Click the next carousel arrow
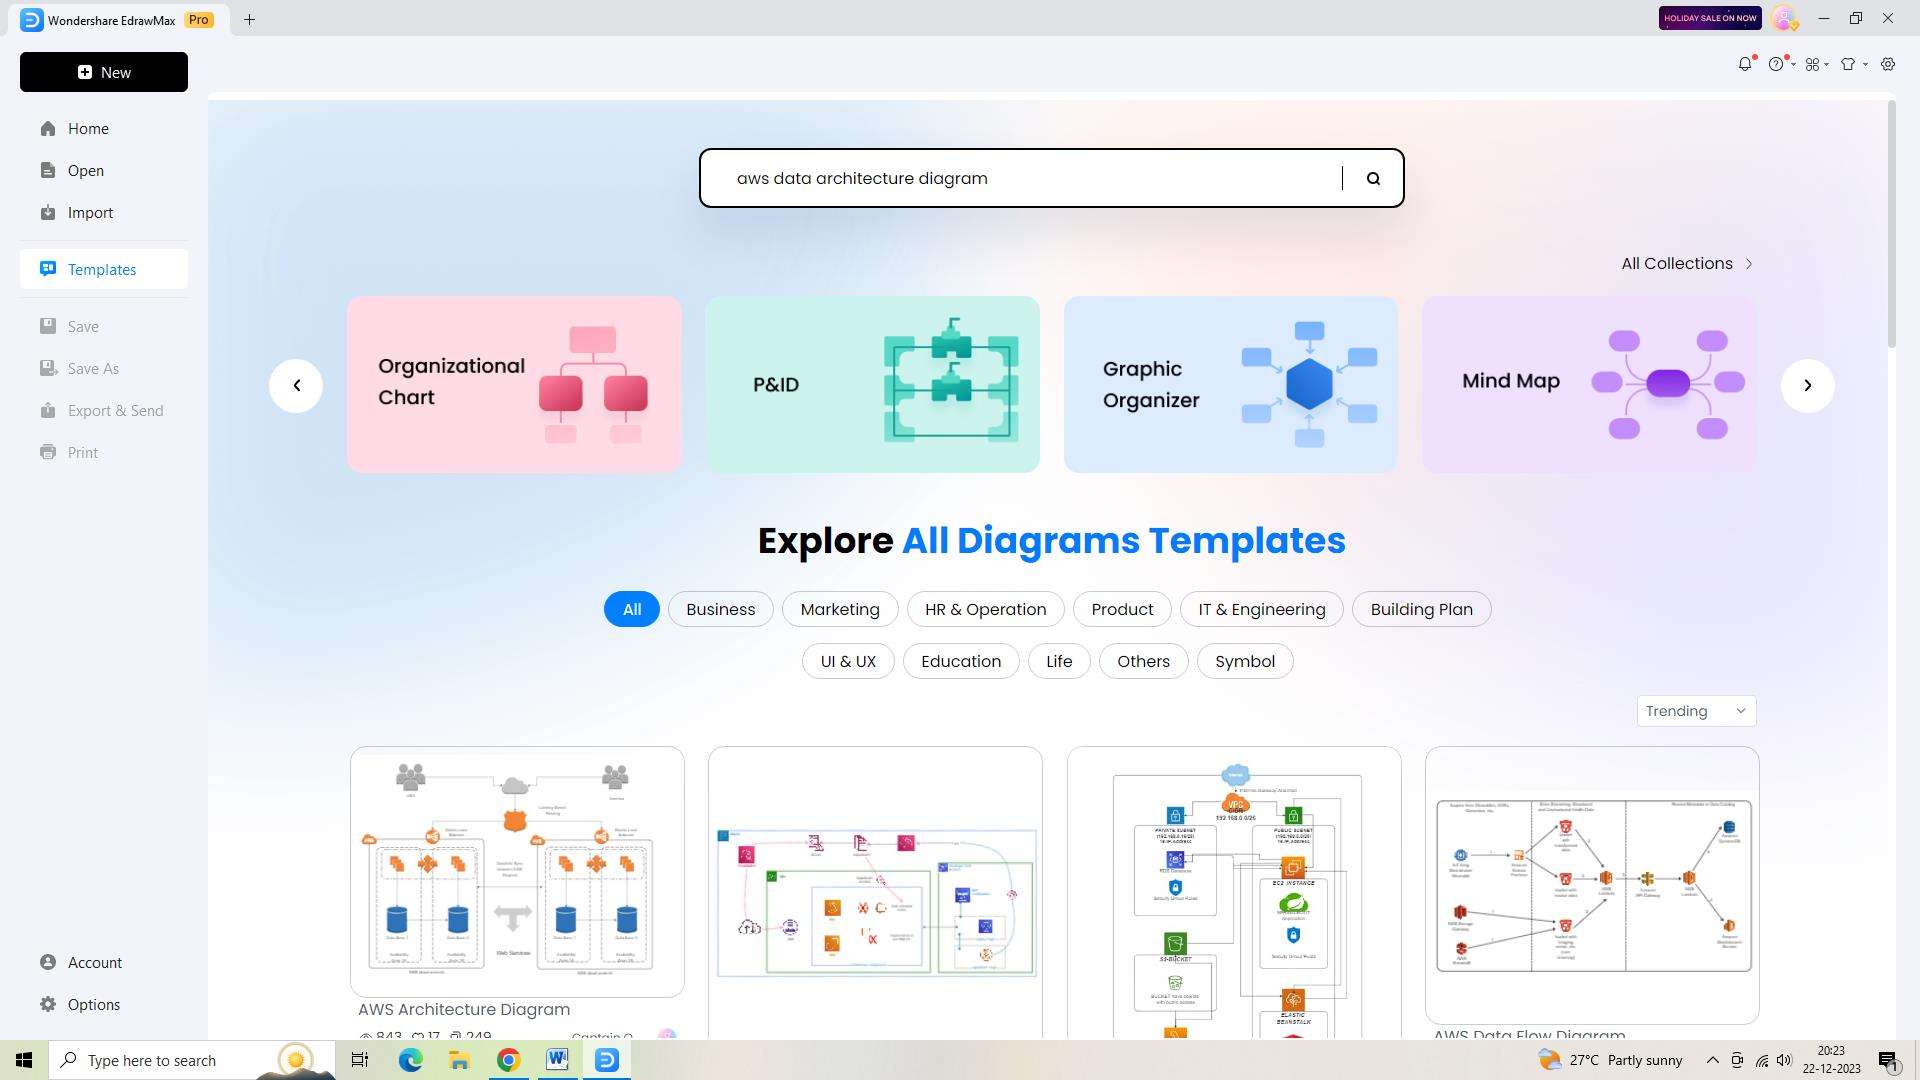The height and width of the screenshot is (1080, 1920). (1807, 385)
